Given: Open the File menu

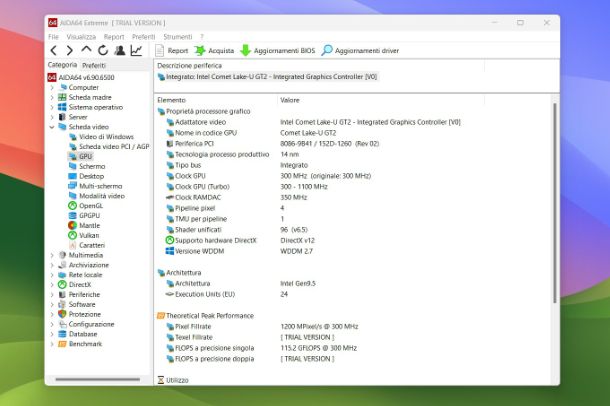Looking at the screenshot, I should [x=53, y=37].
